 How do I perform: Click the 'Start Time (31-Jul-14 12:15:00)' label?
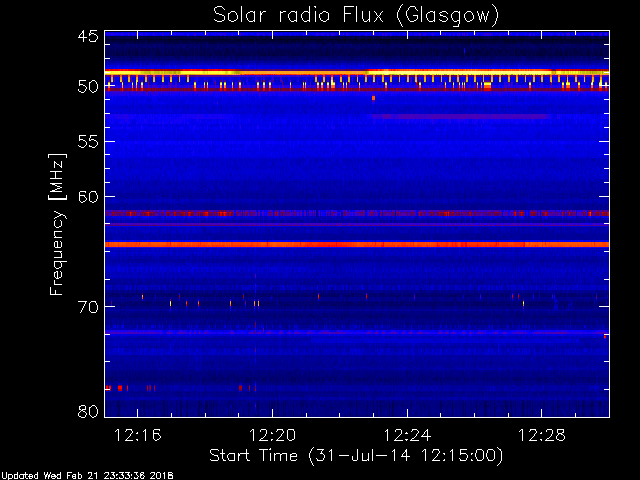(356, 456)
